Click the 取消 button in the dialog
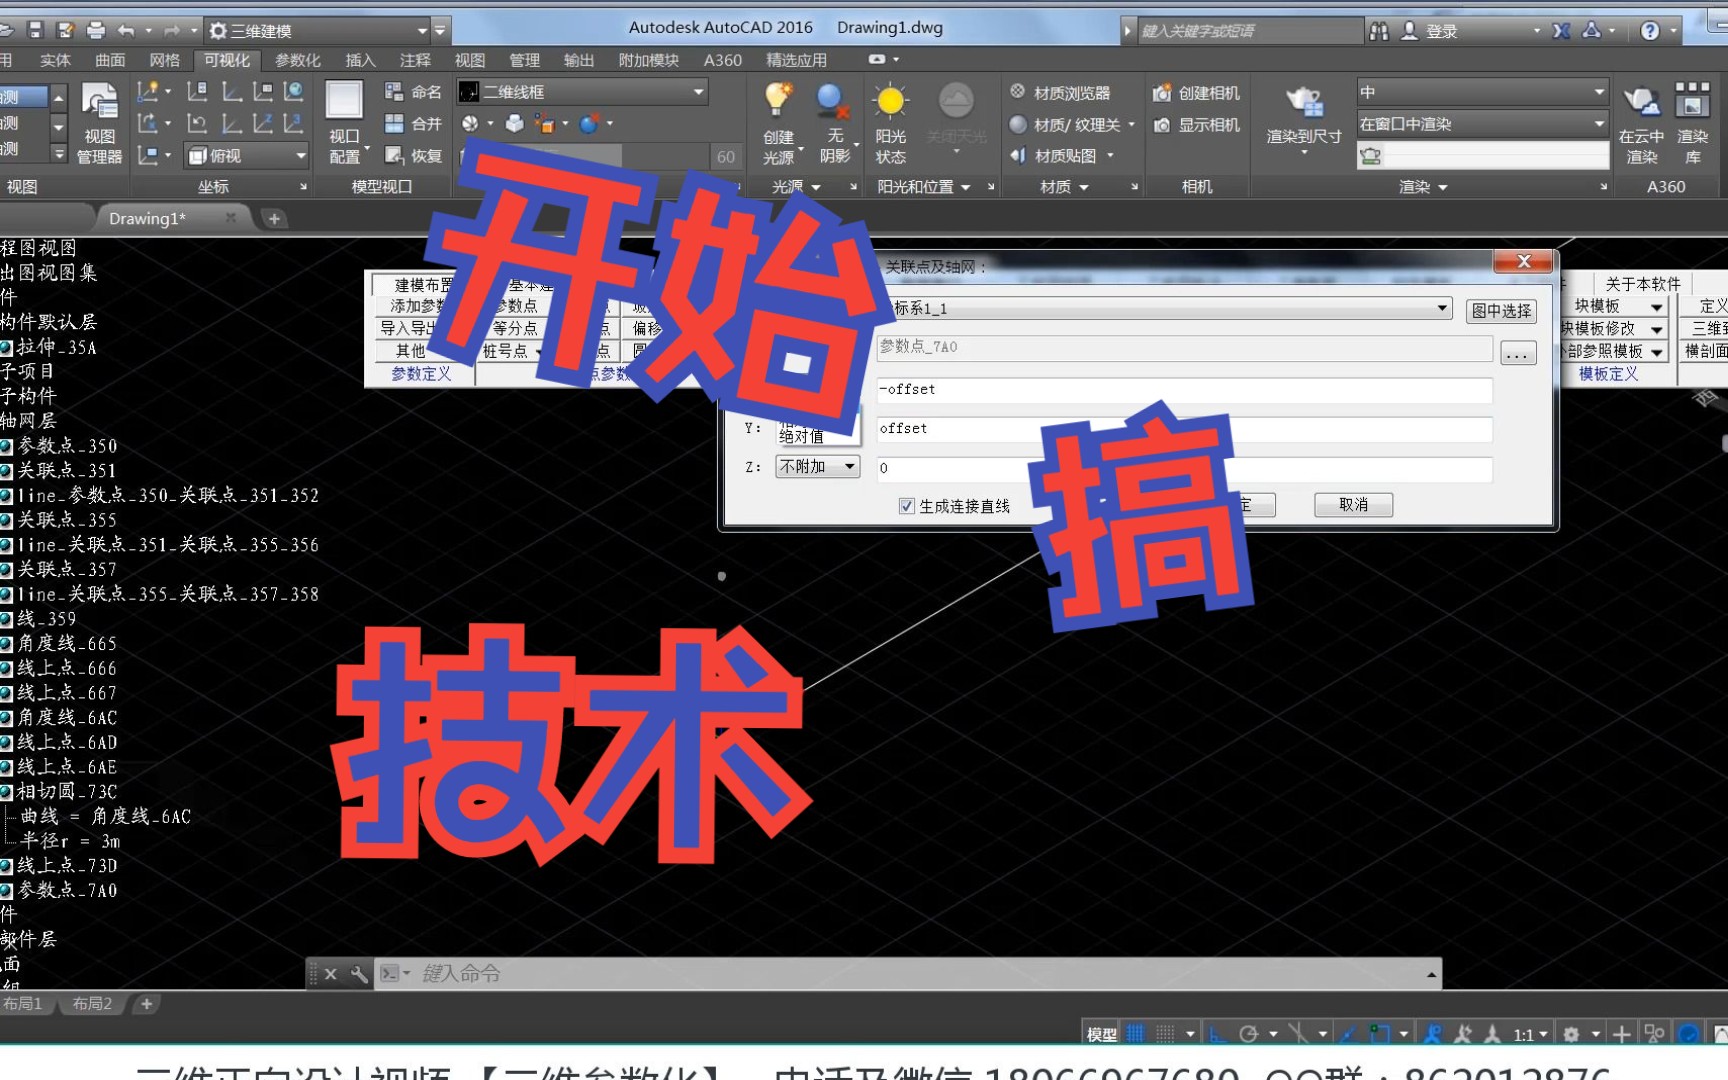 click(x=1353, y=505)
